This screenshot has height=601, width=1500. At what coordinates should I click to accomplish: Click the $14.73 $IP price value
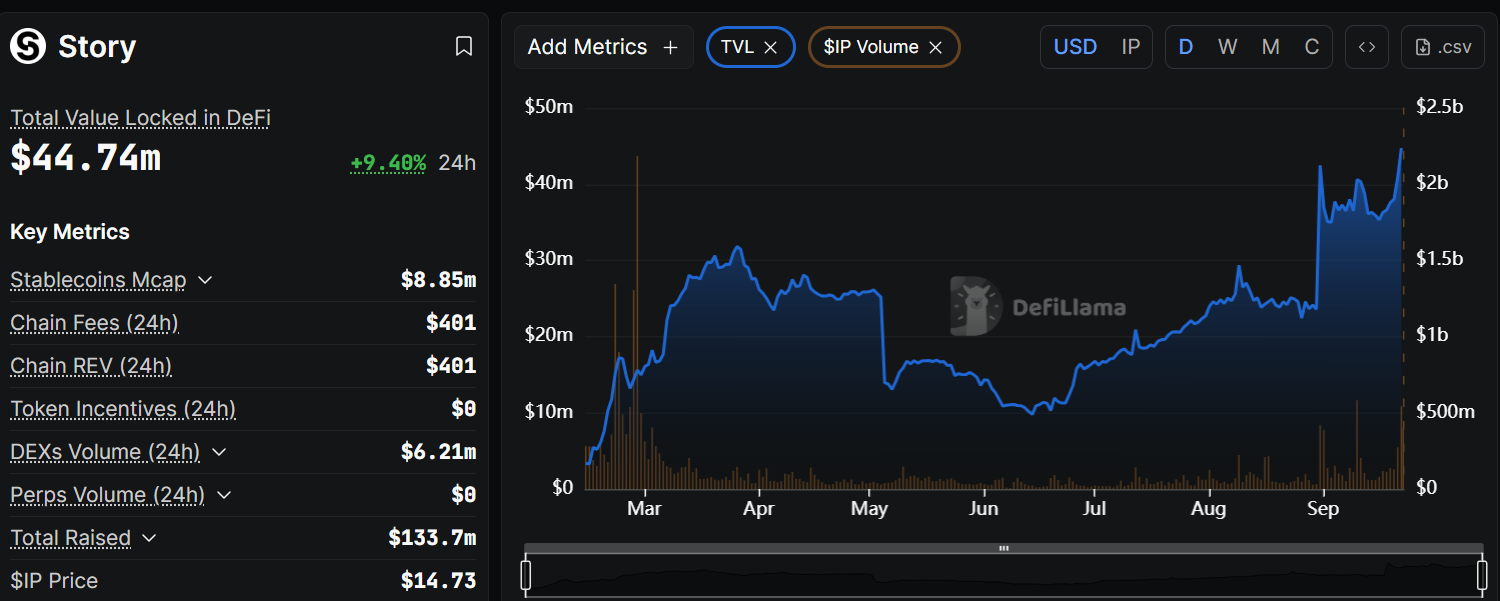tap(438, 581)
